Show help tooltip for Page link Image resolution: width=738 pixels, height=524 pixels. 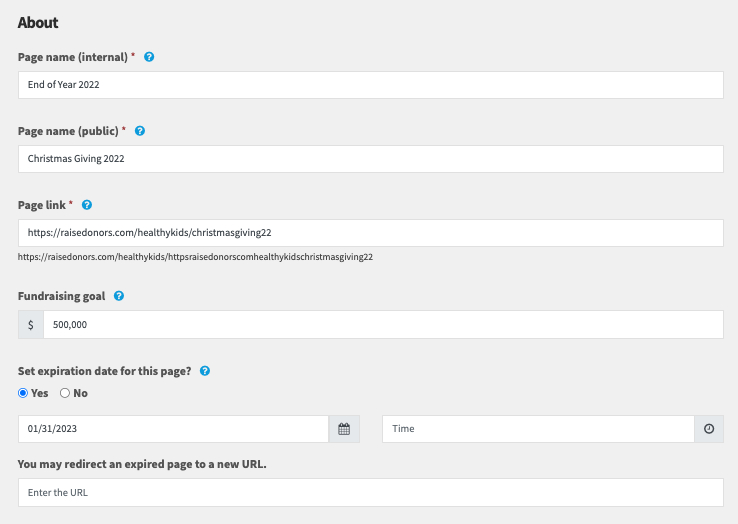pos(87,205)
